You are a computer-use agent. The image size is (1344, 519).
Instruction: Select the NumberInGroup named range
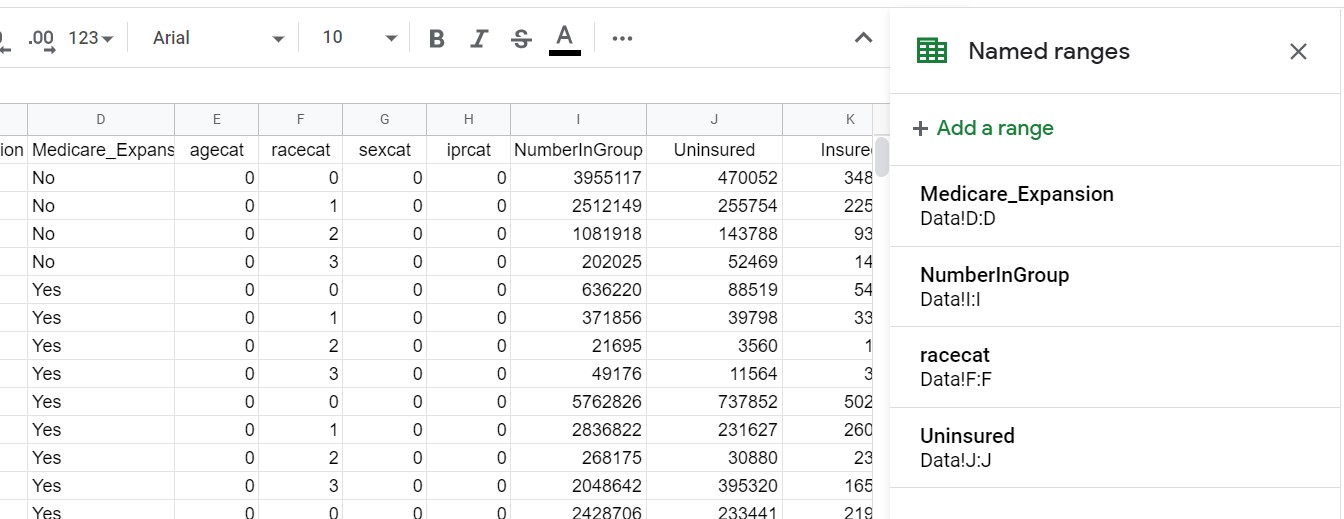1115,287
